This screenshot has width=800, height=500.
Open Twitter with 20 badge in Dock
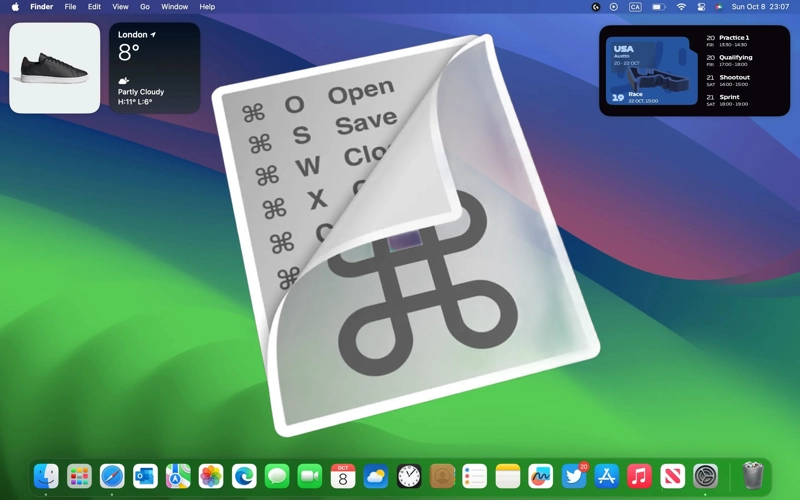pyautogui.click(x=573, y=476)
